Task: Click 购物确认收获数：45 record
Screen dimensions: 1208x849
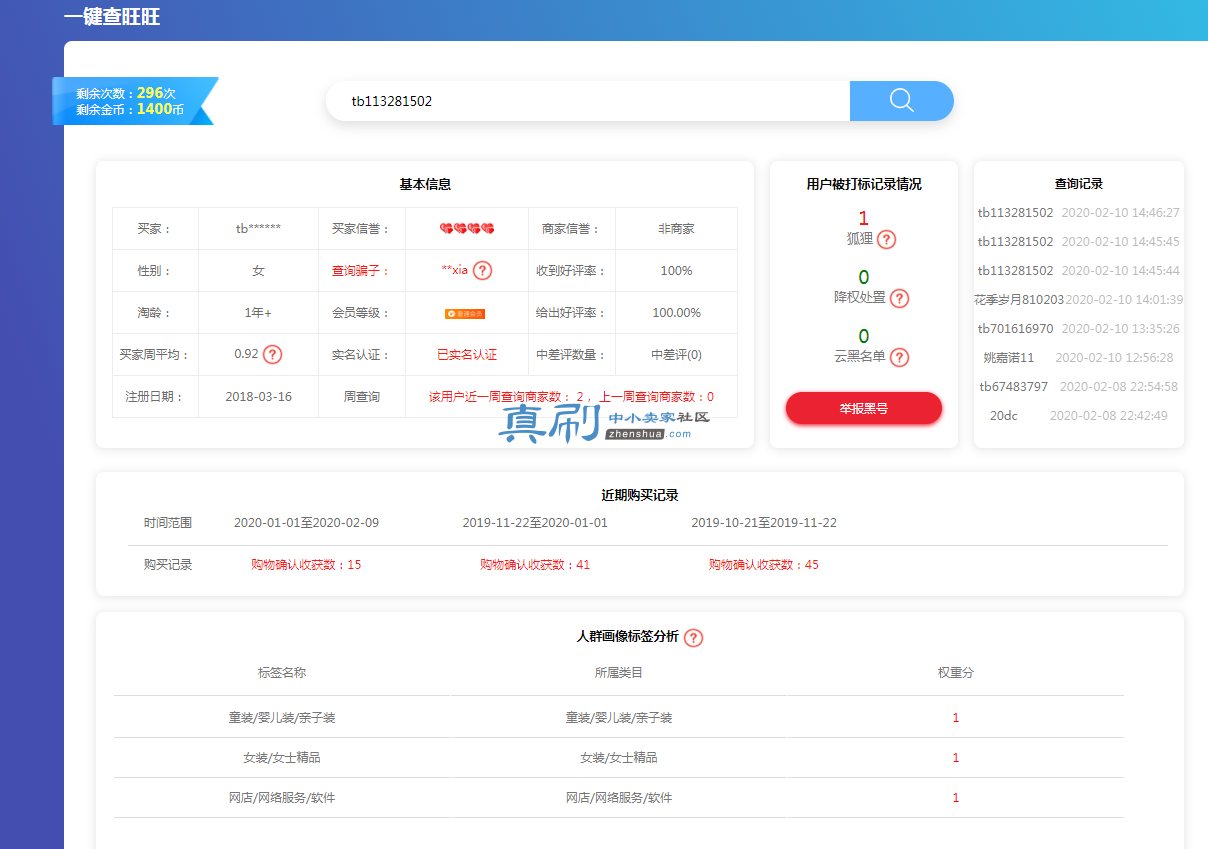Action: coord(764,565)
